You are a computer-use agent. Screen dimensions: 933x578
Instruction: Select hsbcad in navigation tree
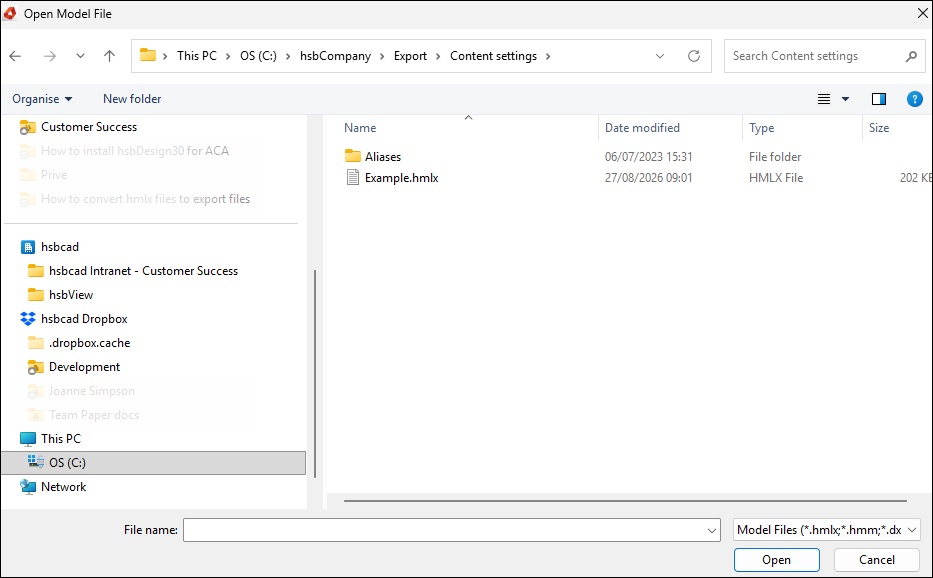coord(60,246)
